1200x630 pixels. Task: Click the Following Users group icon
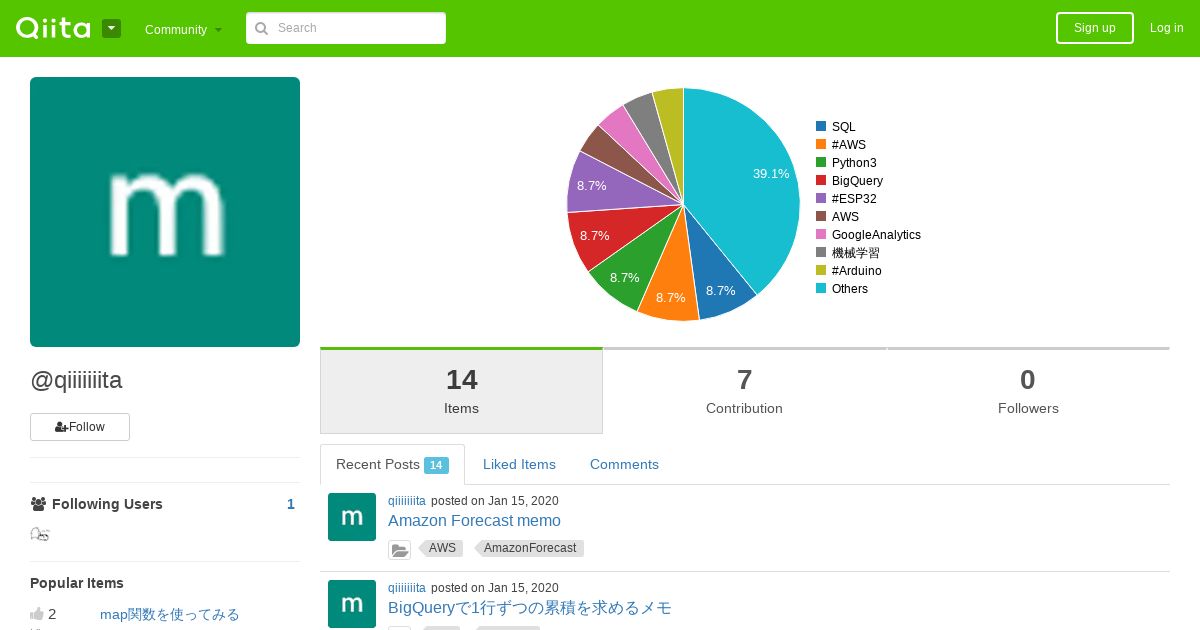[x=38, y=504]
